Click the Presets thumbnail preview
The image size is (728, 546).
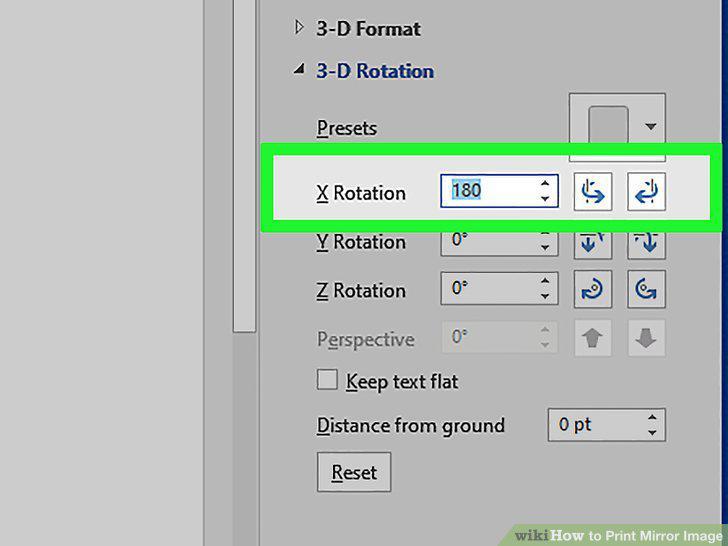click(x=608, y=124)
